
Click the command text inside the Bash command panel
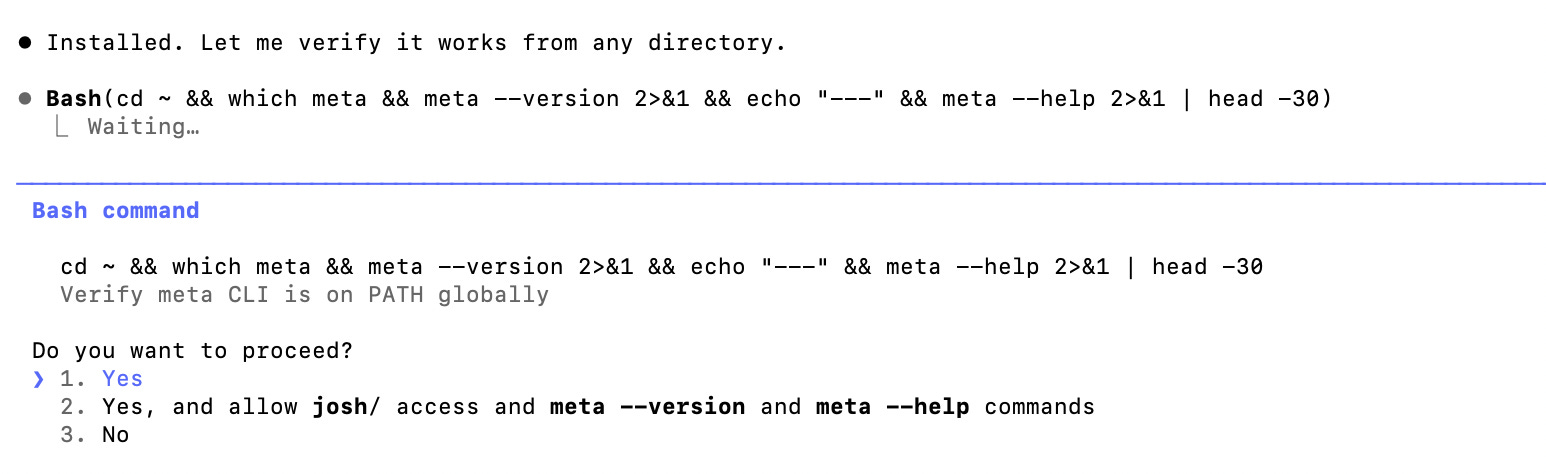[x=661, y=267]
